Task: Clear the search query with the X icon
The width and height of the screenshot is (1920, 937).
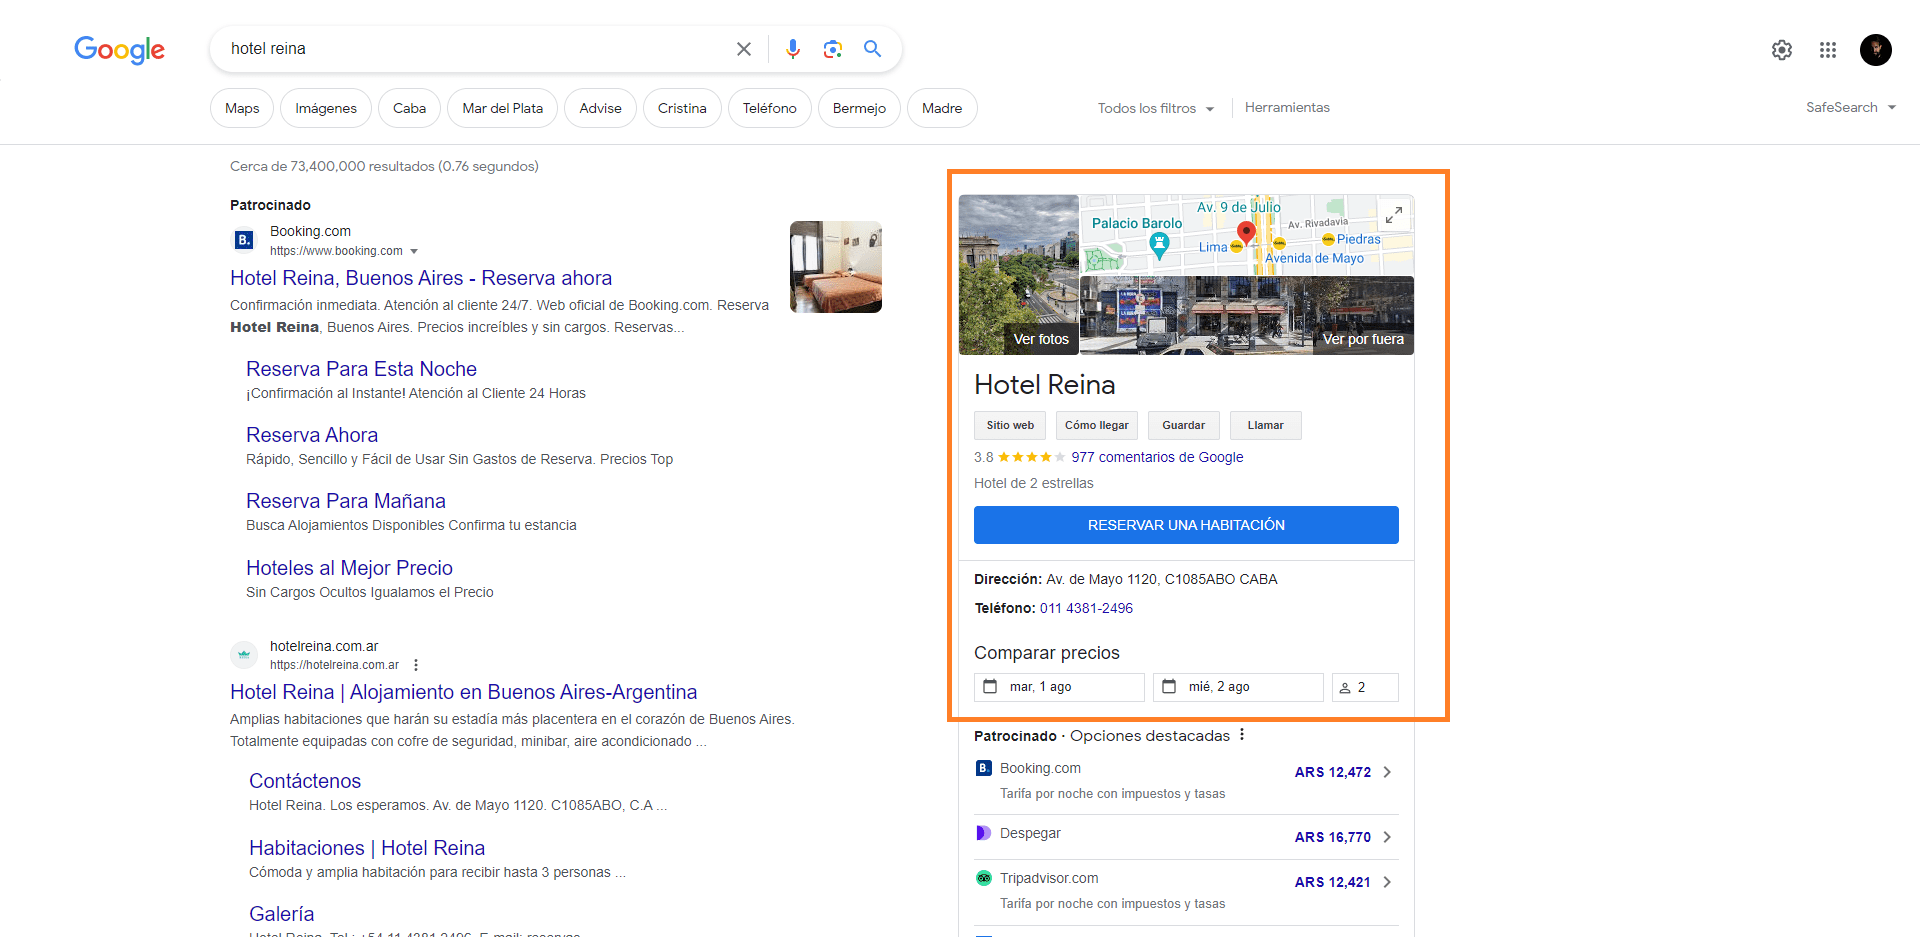Action: pyautogui.click(x=743, y=48)
